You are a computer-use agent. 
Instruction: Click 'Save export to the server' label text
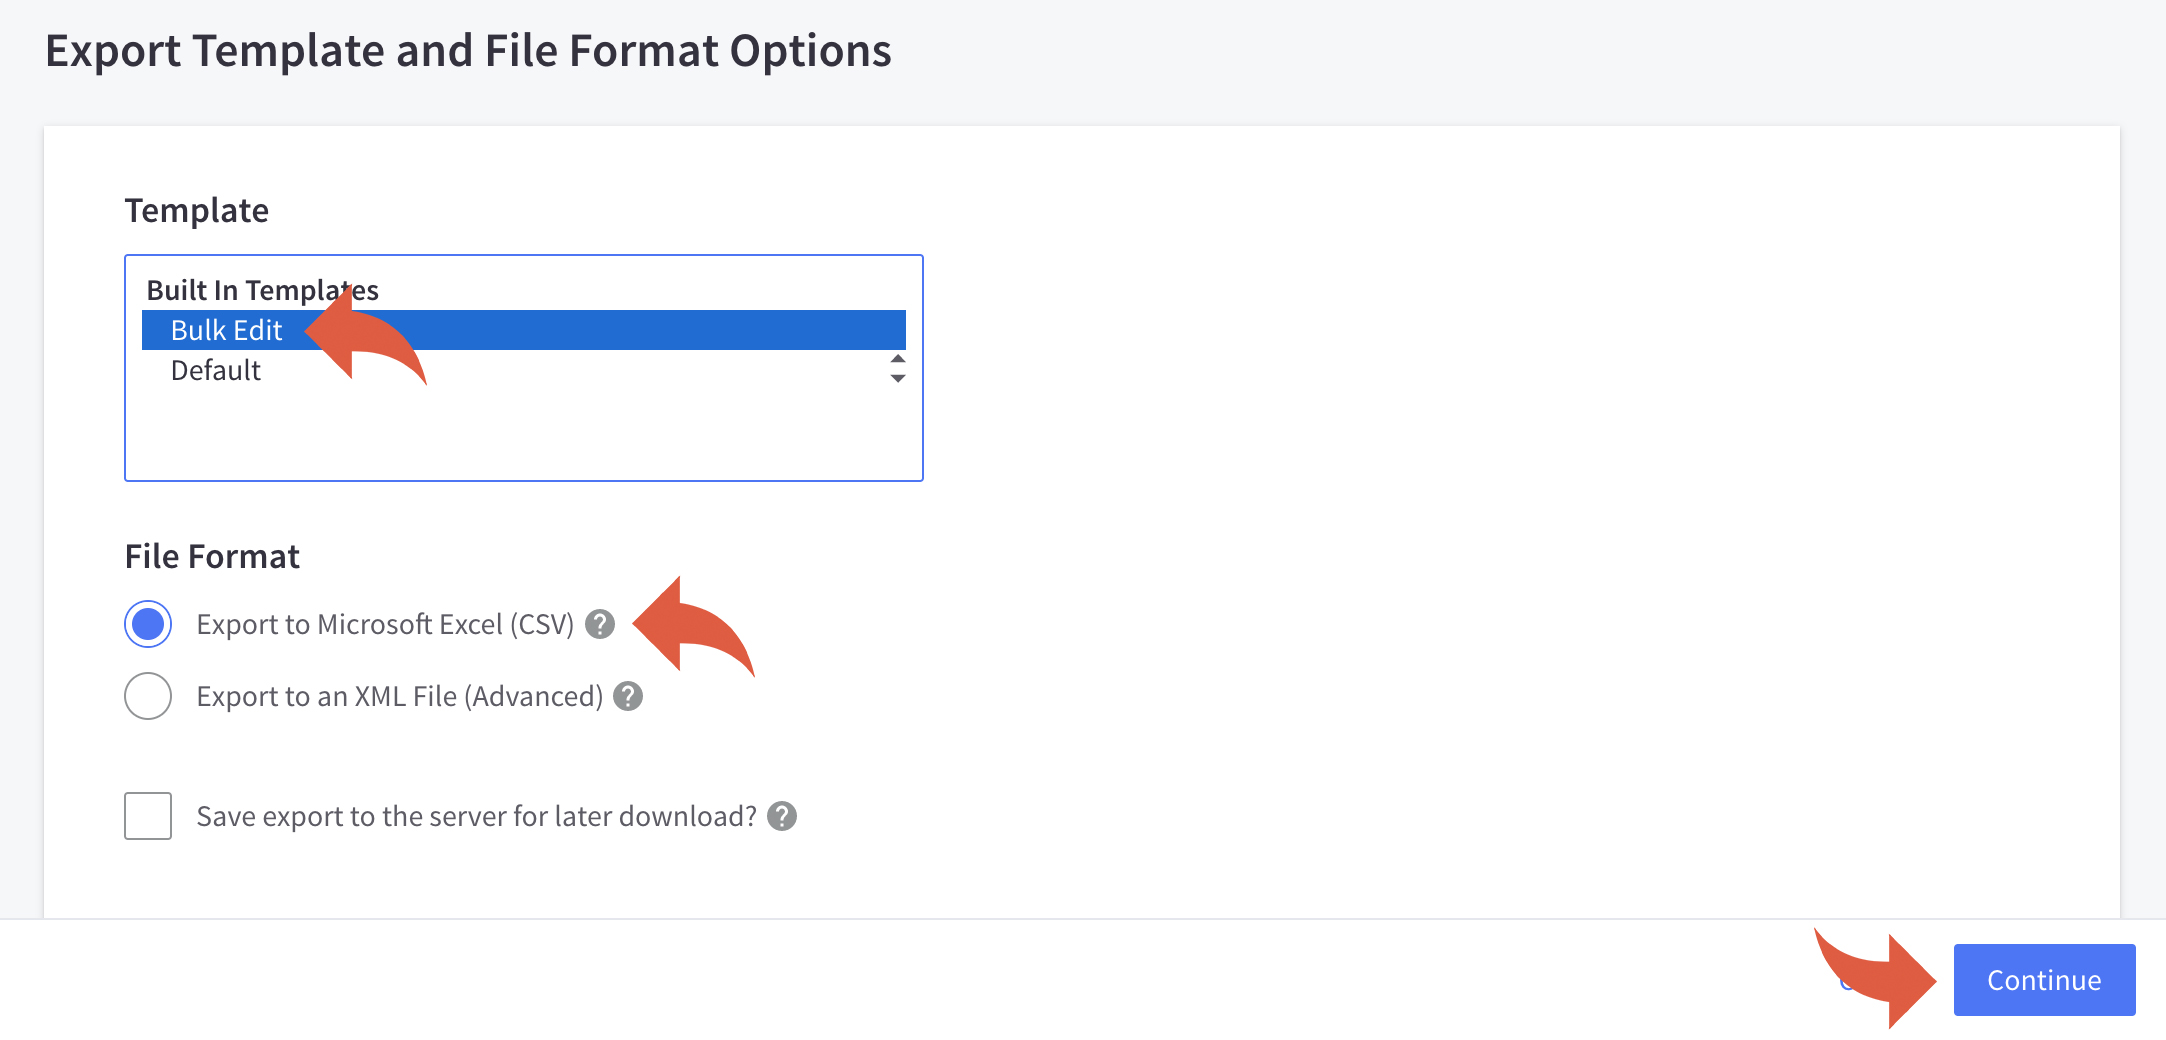point(476,816)
